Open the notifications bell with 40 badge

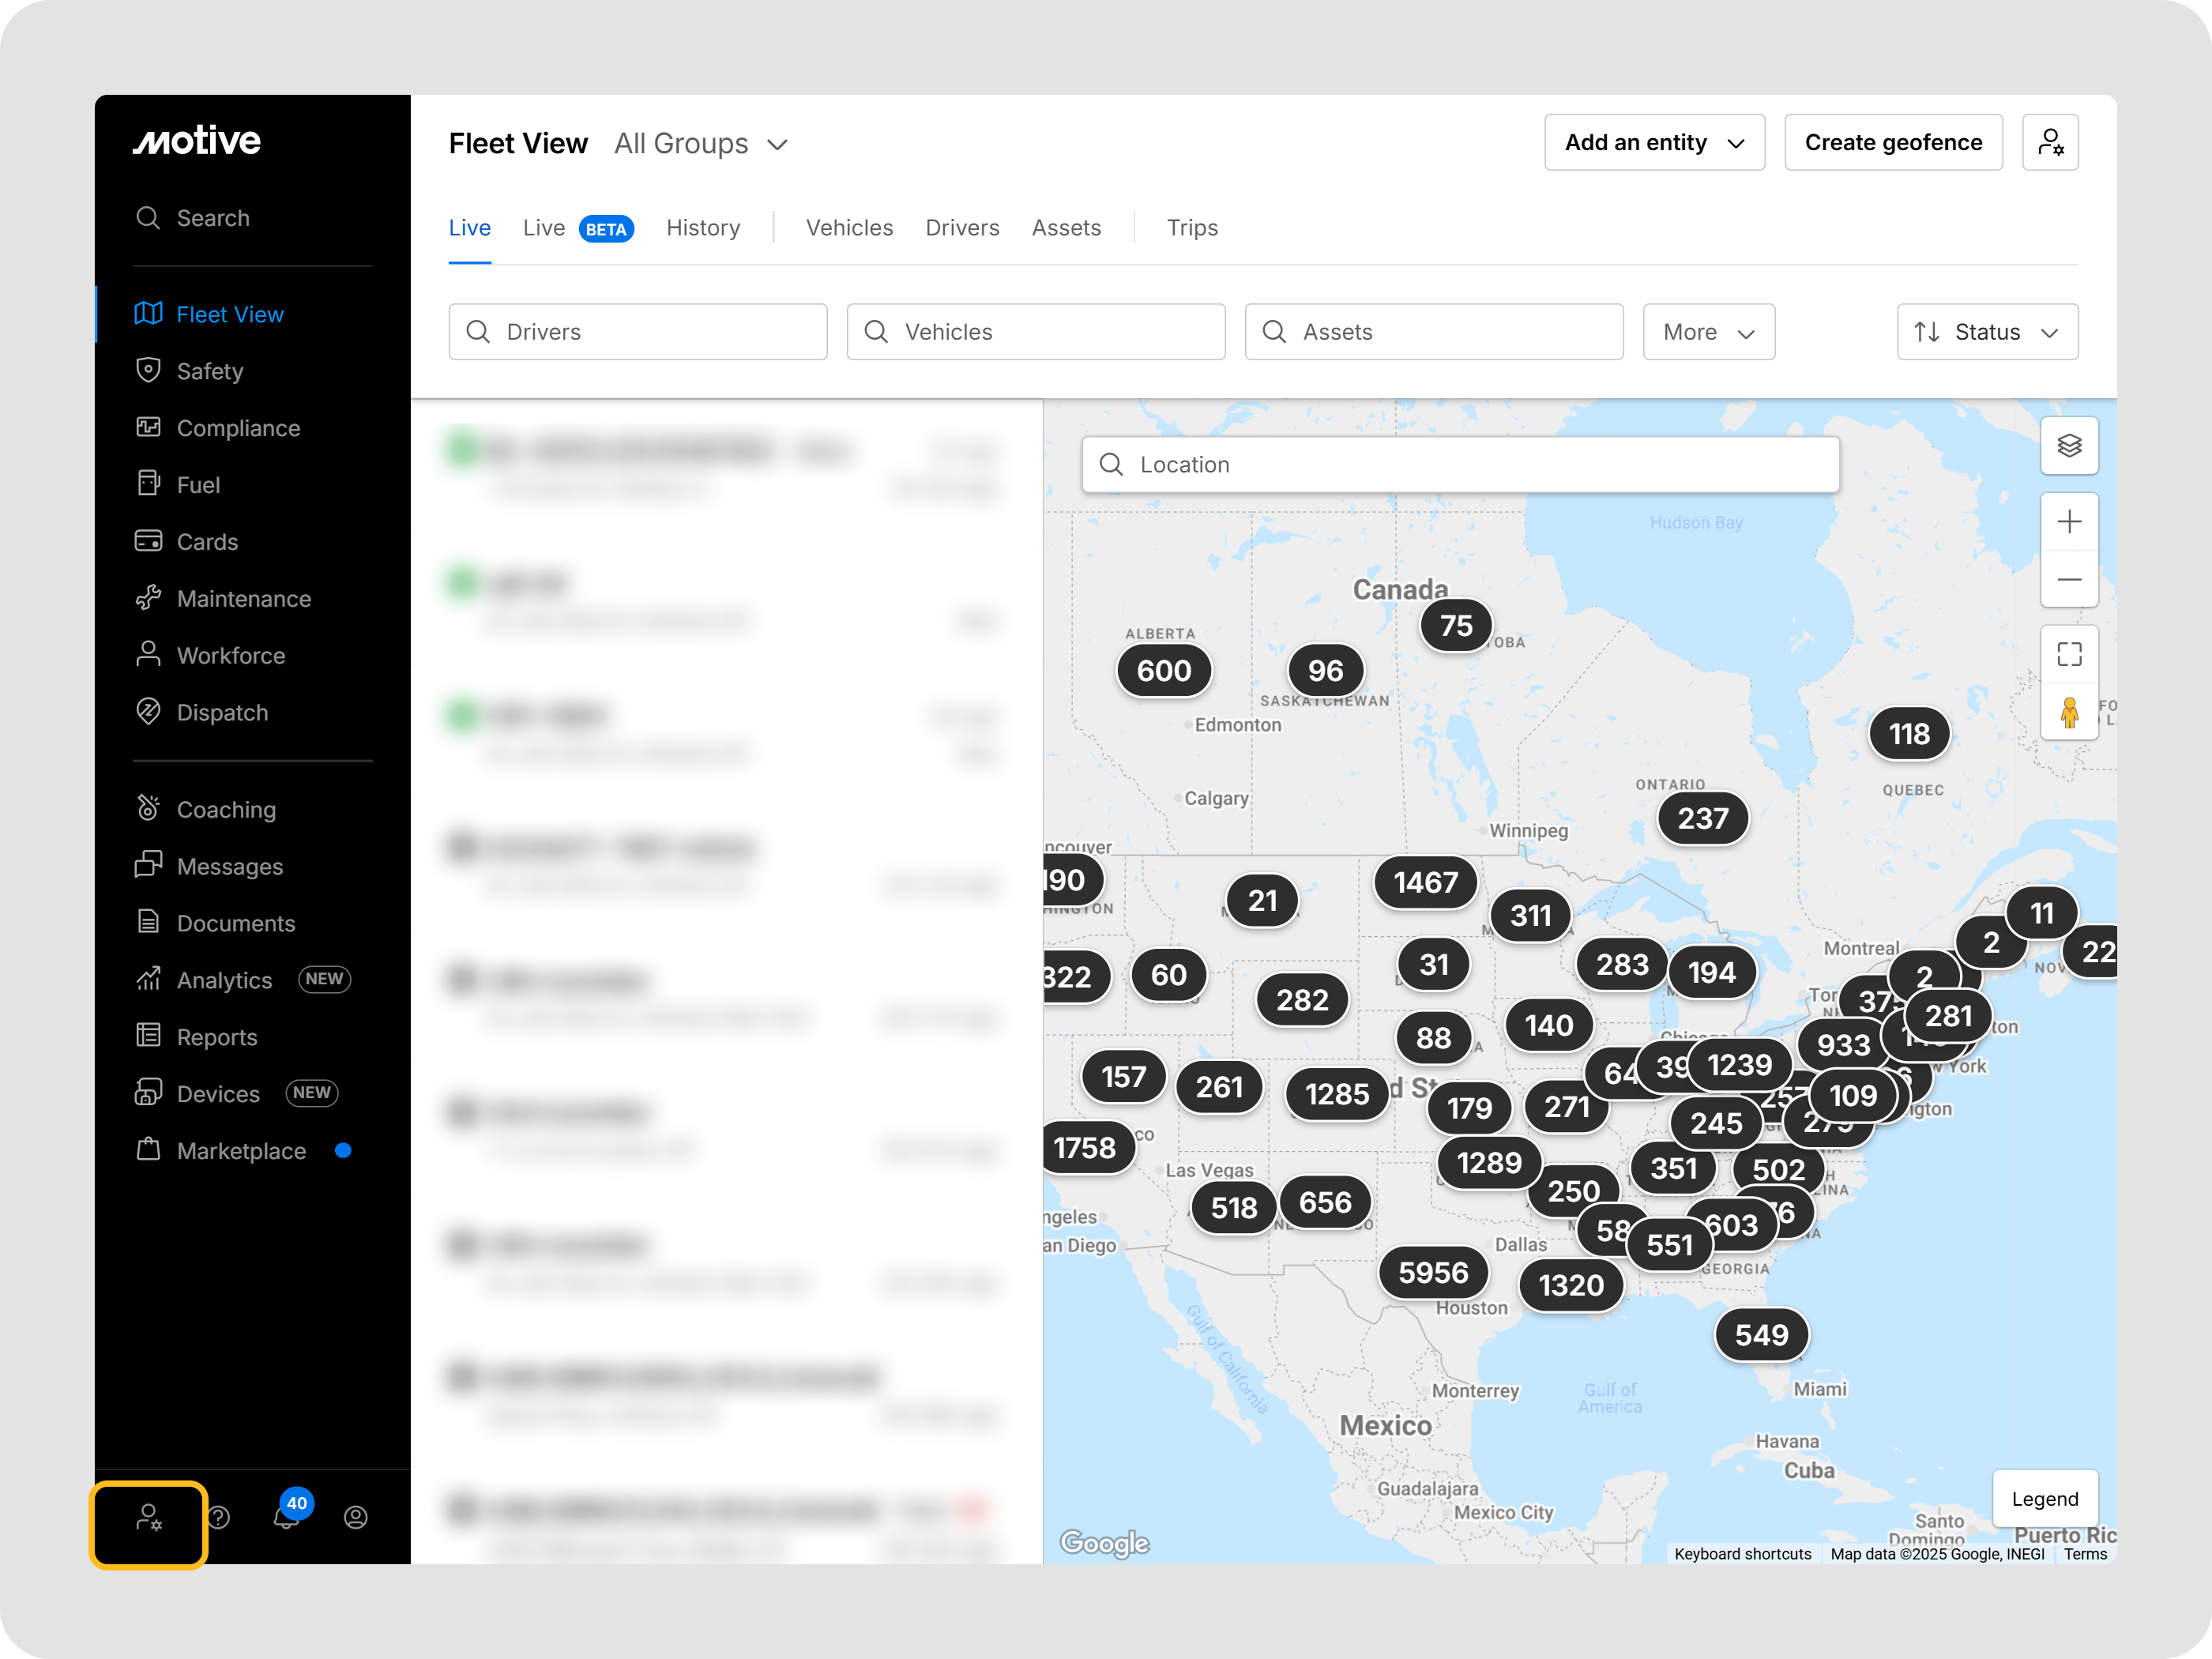286,1516
